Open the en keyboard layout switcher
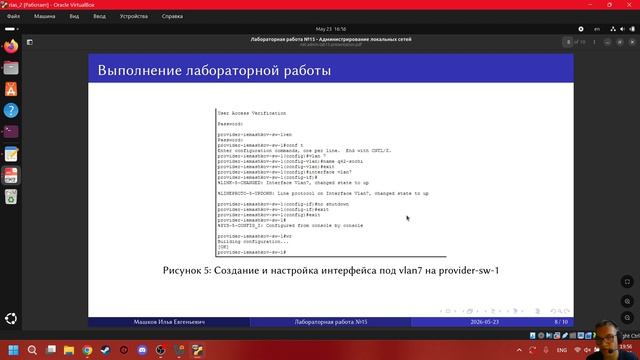Image resolution: width=640 pixels, height=360 pixels. pyautogui.click(x=597, y=29)
